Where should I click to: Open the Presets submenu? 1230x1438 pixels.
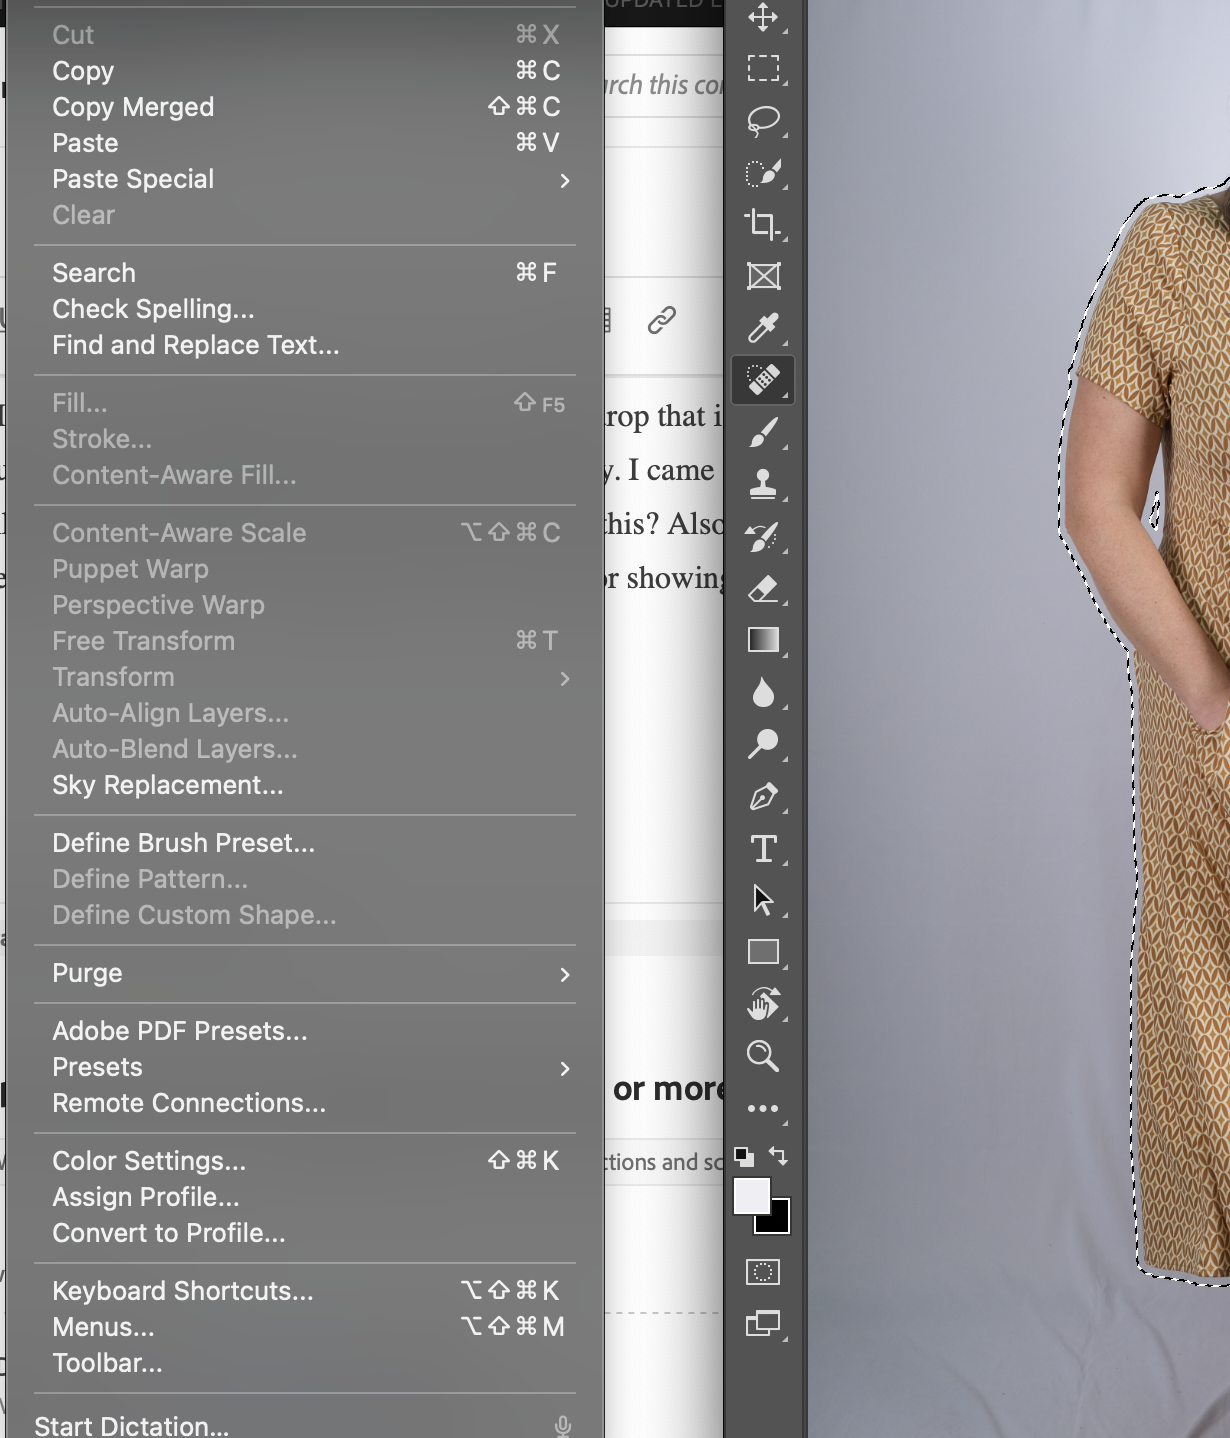click(x=97, y=1067)
